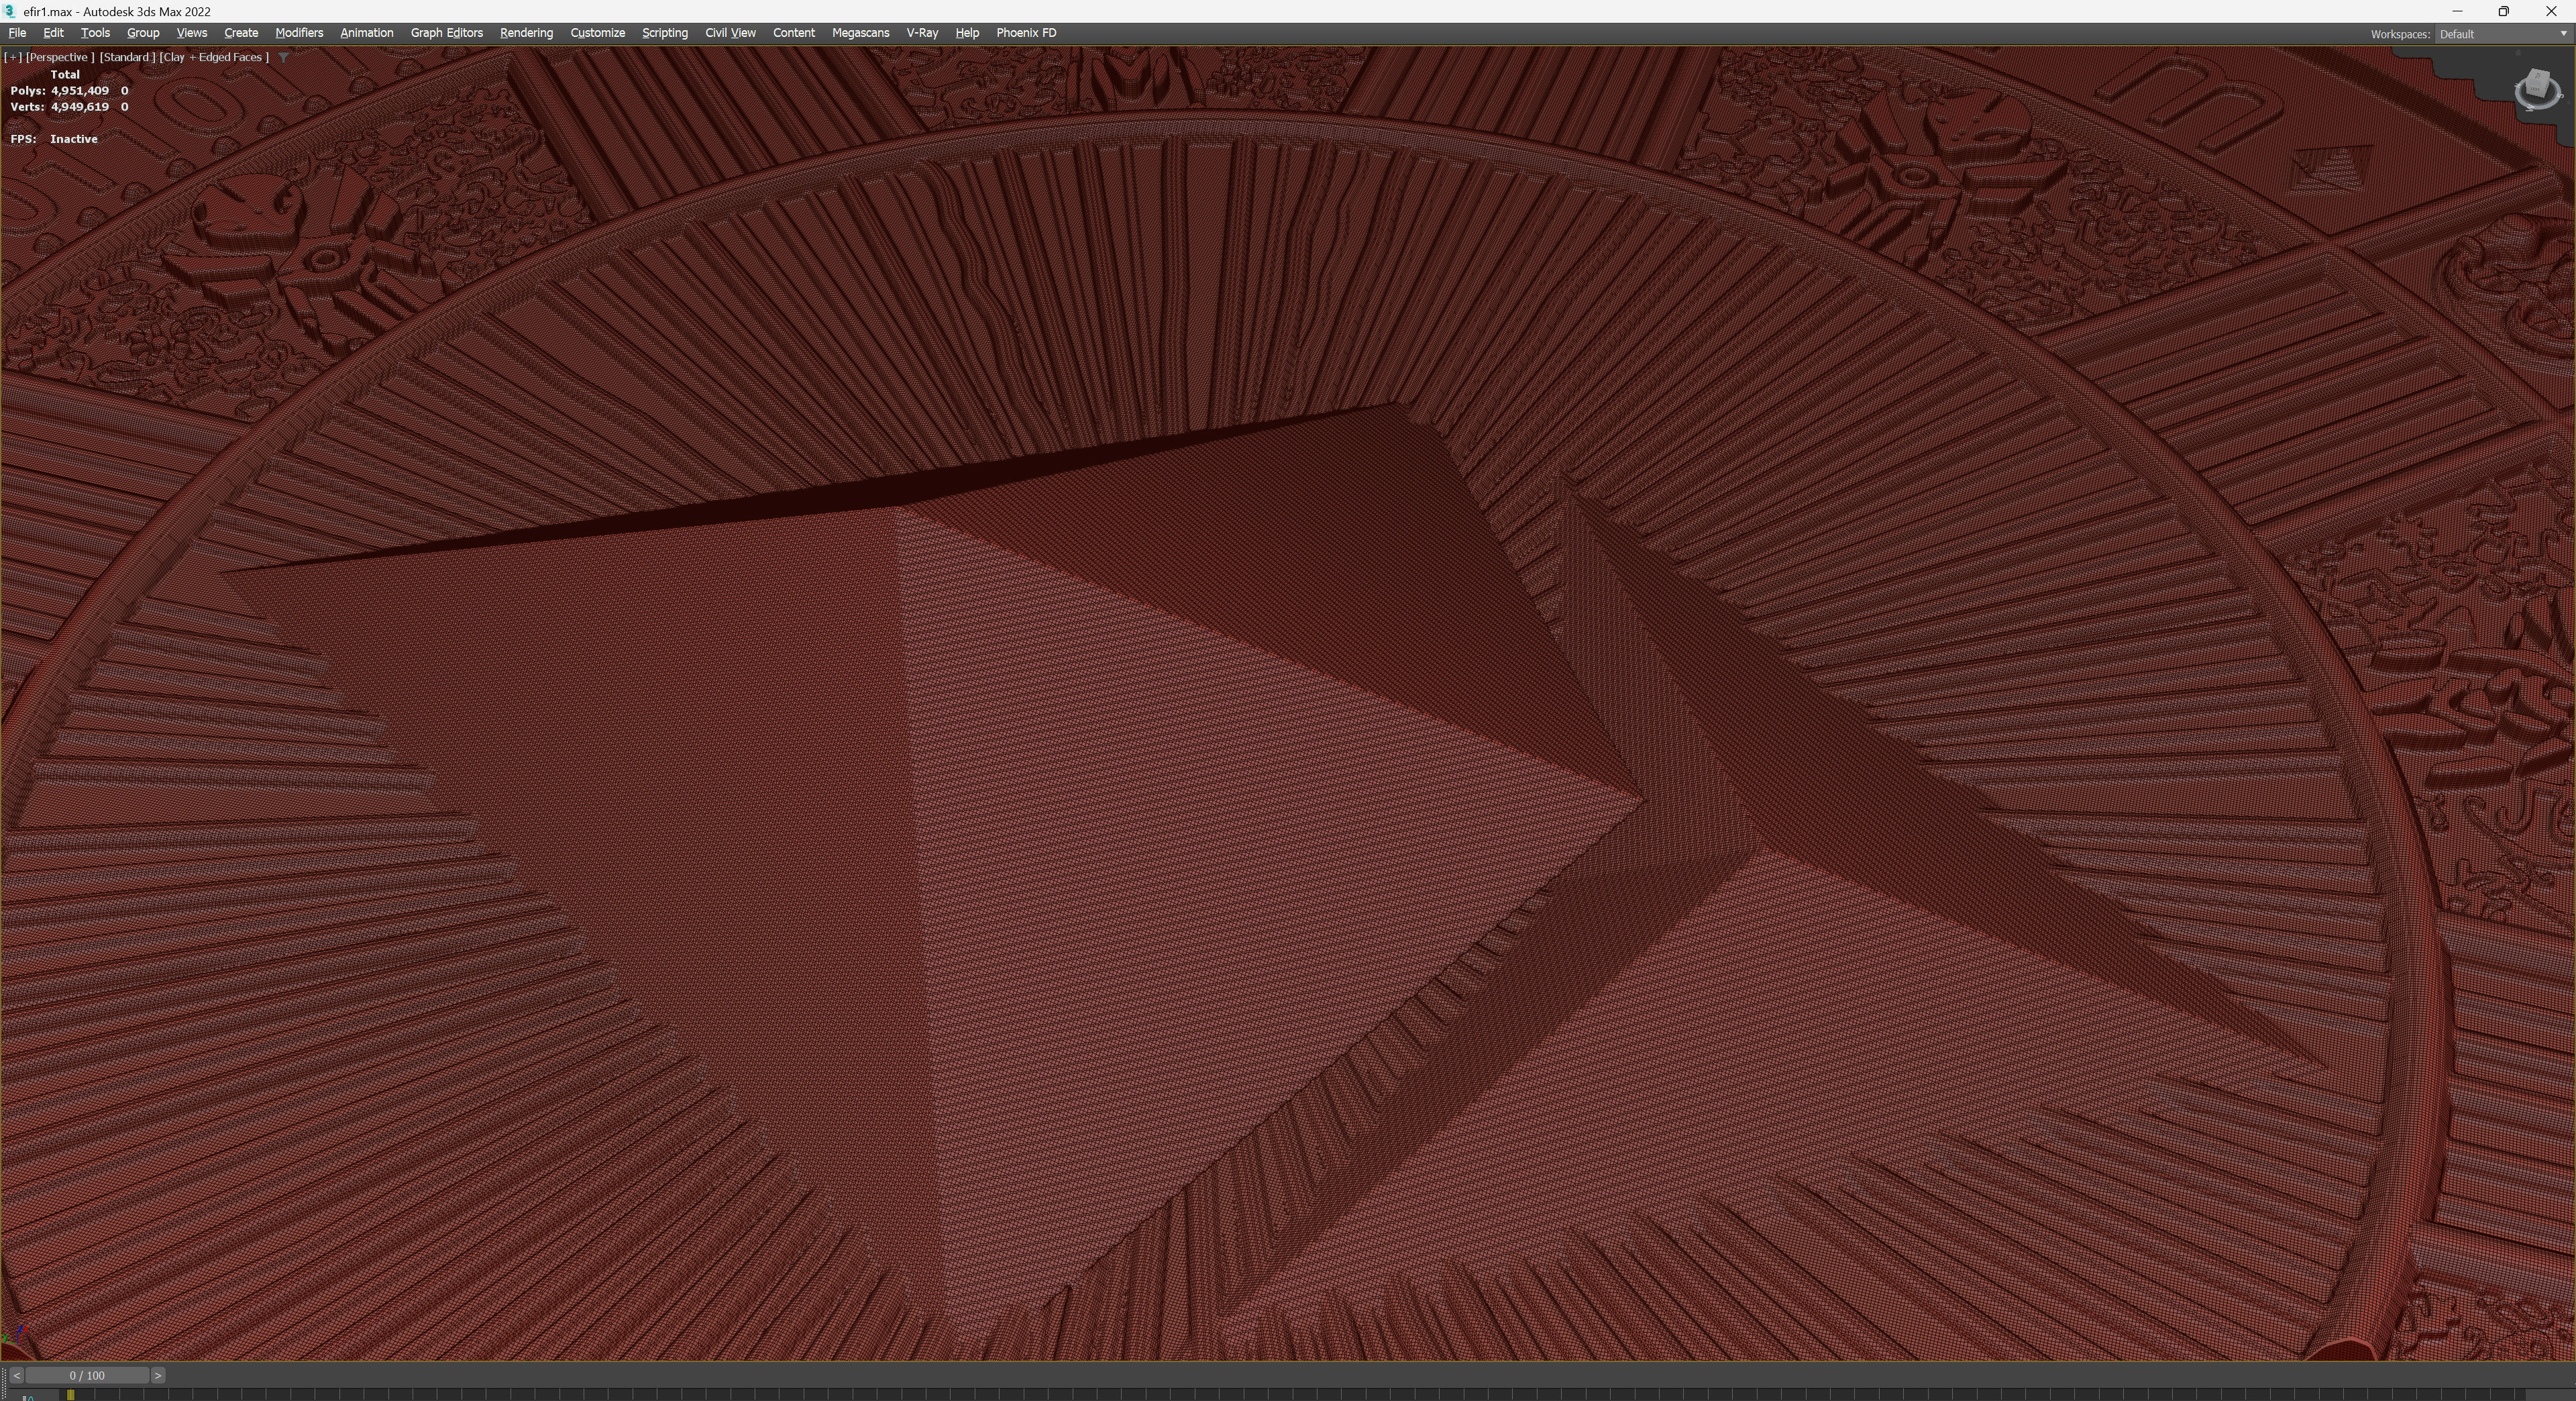2576x1401 pixels.
Task: Open the V-Ray menu
Action: point(921,33)
